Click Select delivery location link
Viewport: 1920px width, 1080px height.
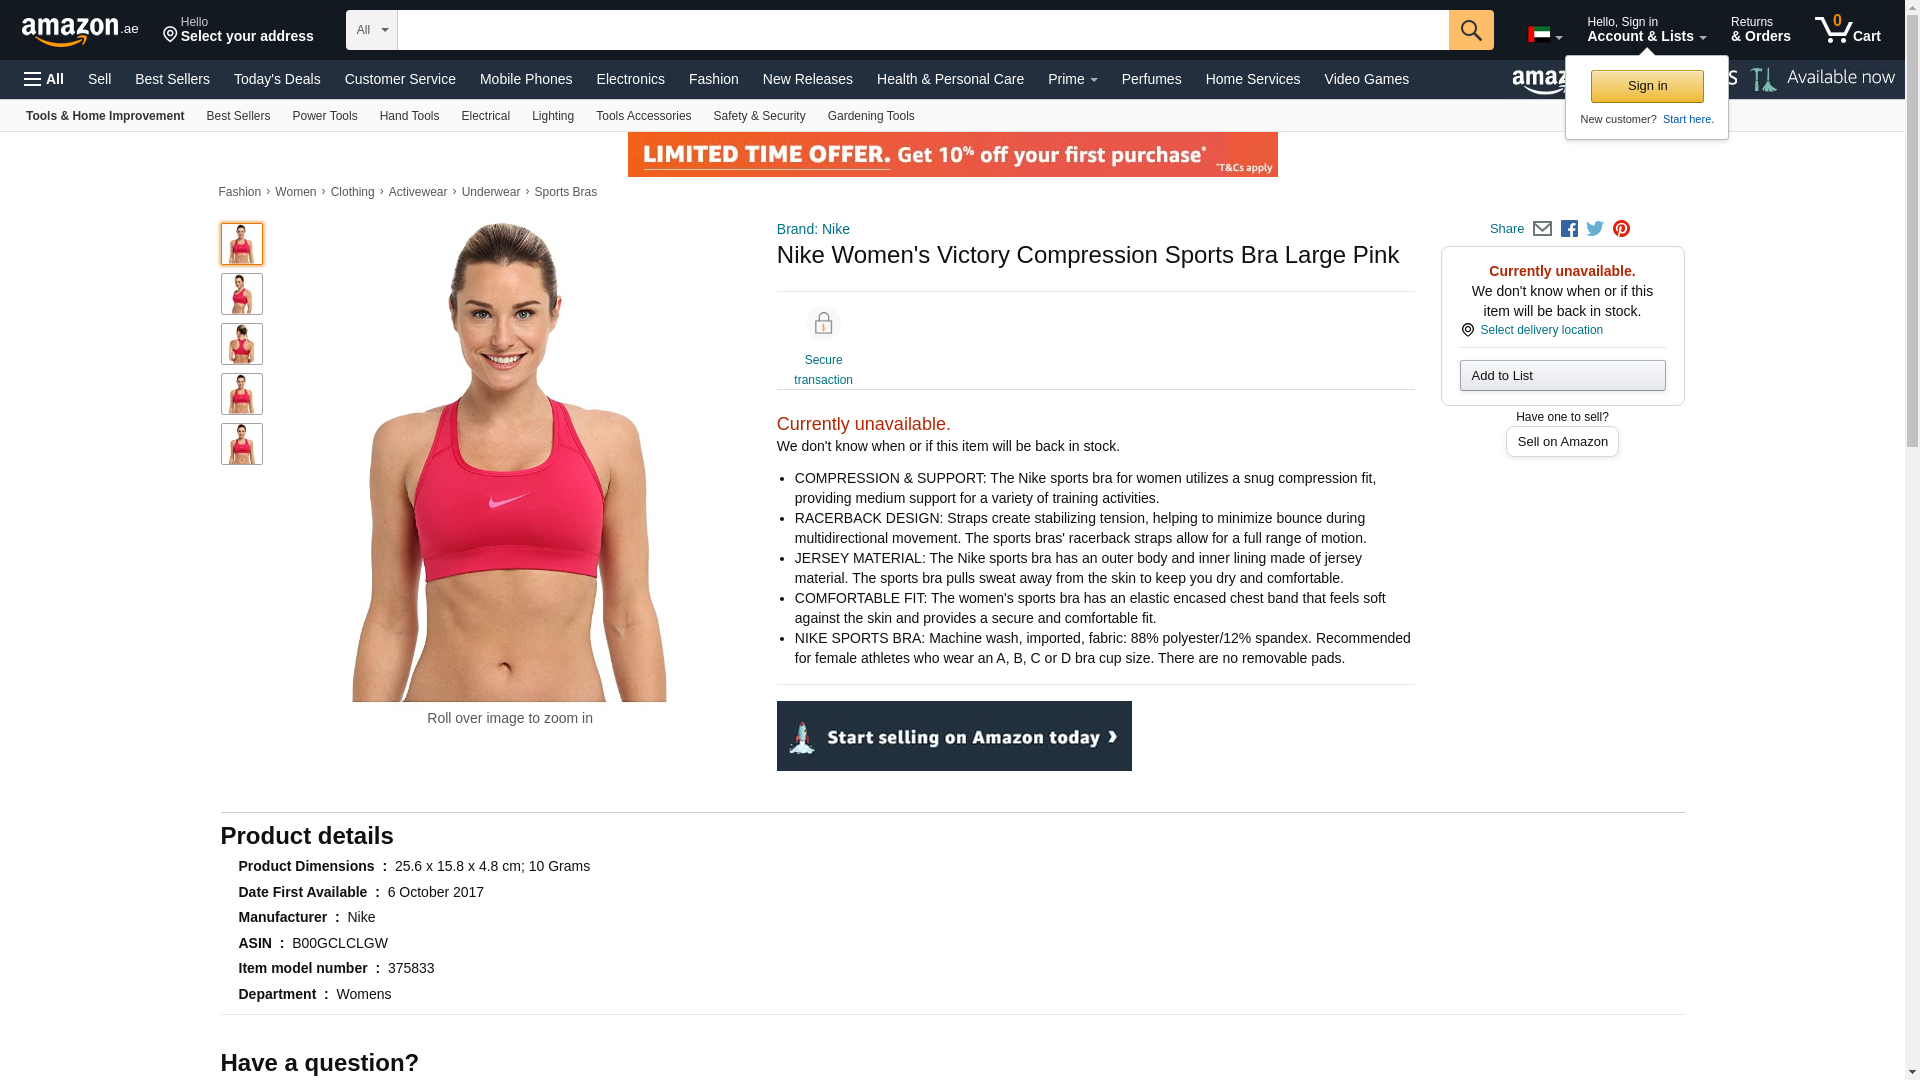click(1541, 330)
